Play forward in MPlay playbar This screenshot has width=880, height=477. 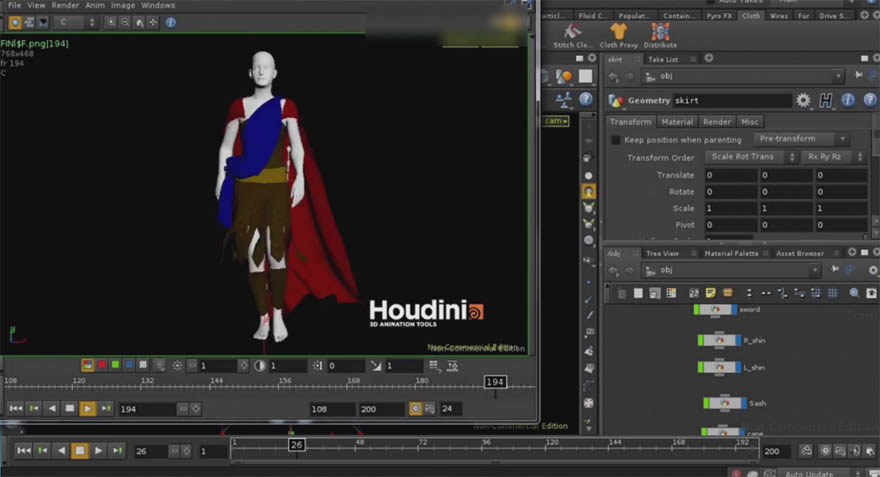(88, 409)
